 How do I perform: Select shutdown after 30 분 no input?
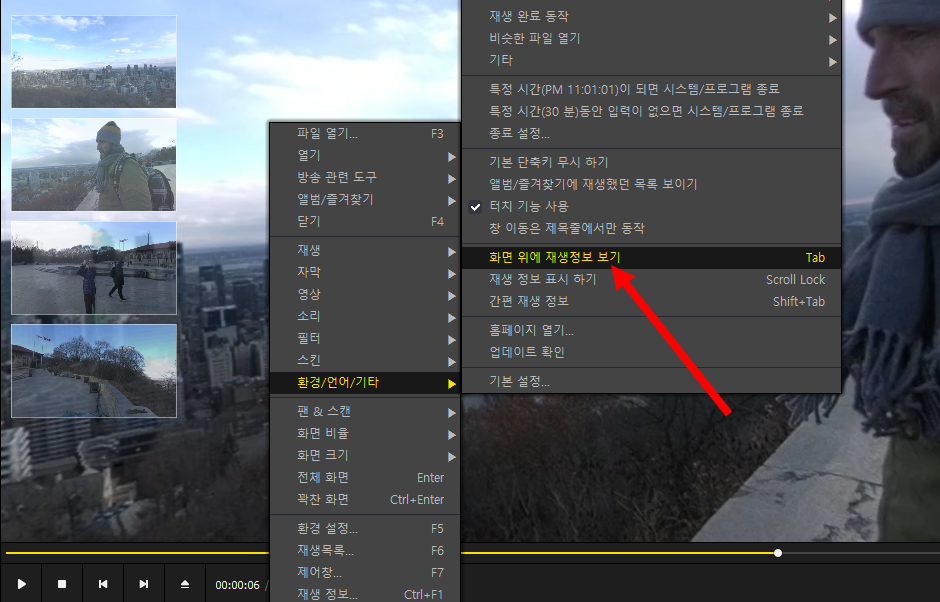click(x=652, y=112)
